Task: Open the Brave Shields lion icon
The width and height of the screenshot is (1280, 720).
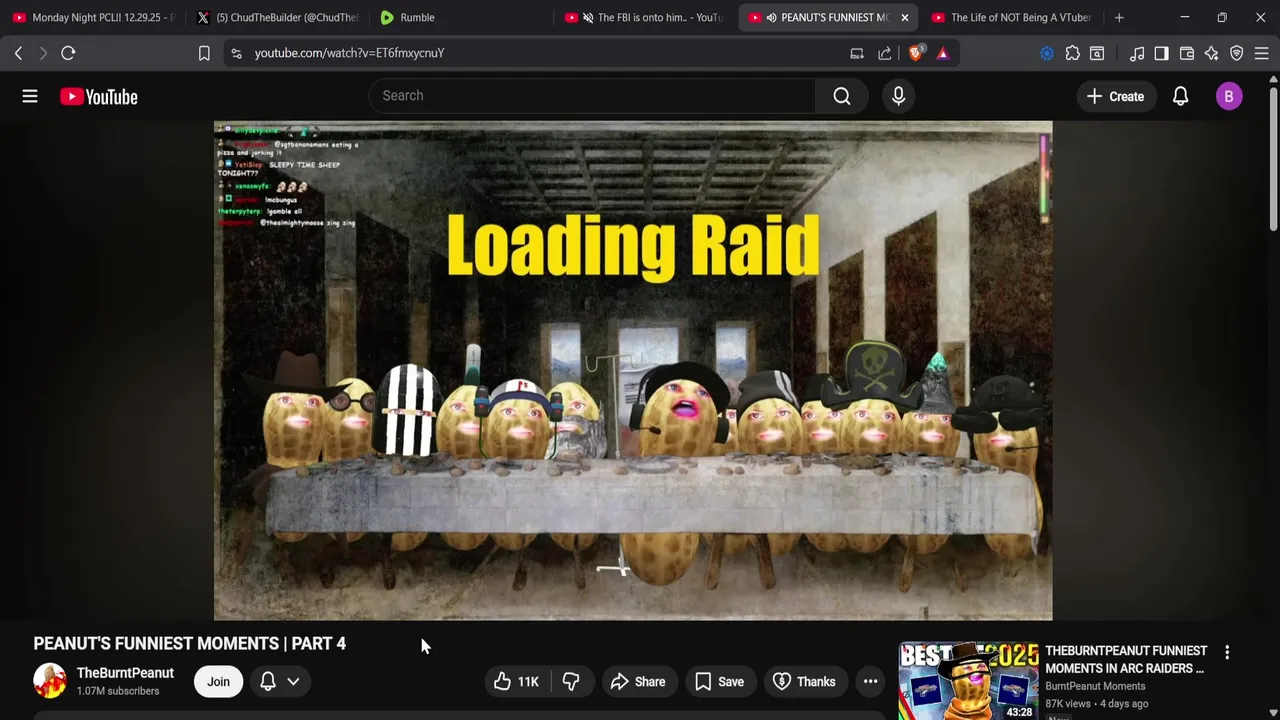Action: click(x=915, y=53)
